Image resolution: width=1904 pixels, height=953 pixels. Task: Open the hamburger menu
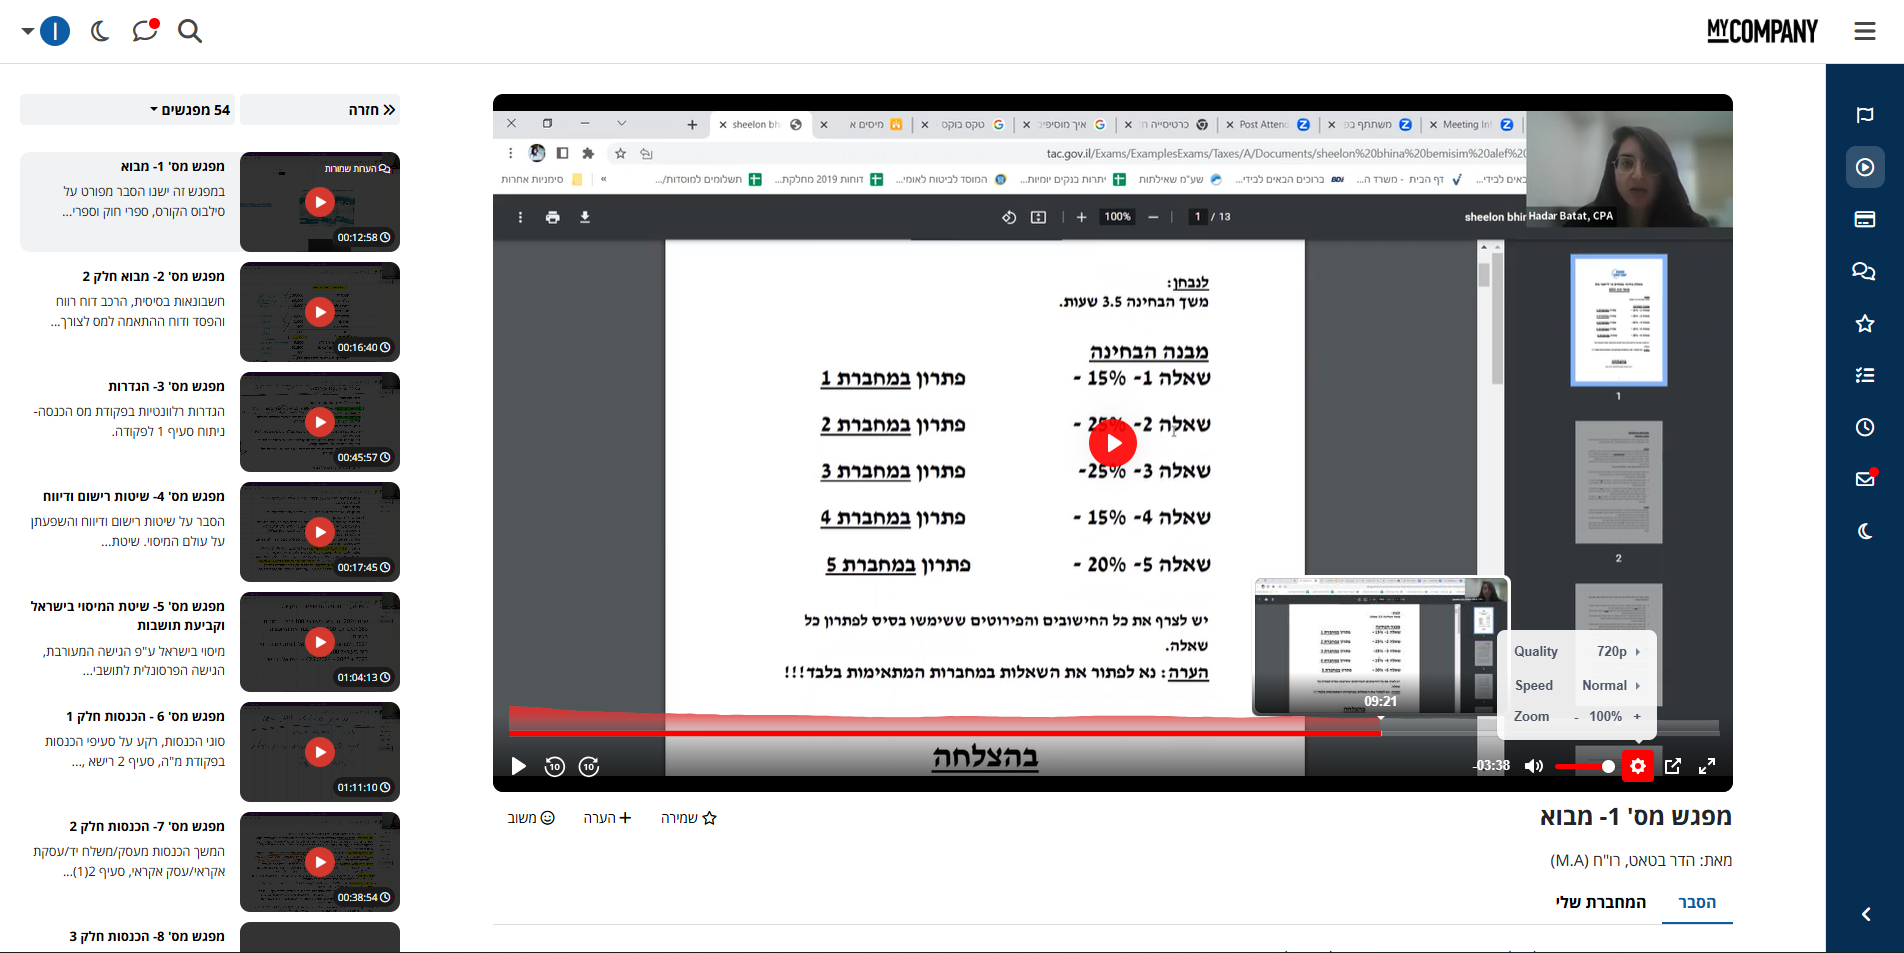coord(1864,31)
